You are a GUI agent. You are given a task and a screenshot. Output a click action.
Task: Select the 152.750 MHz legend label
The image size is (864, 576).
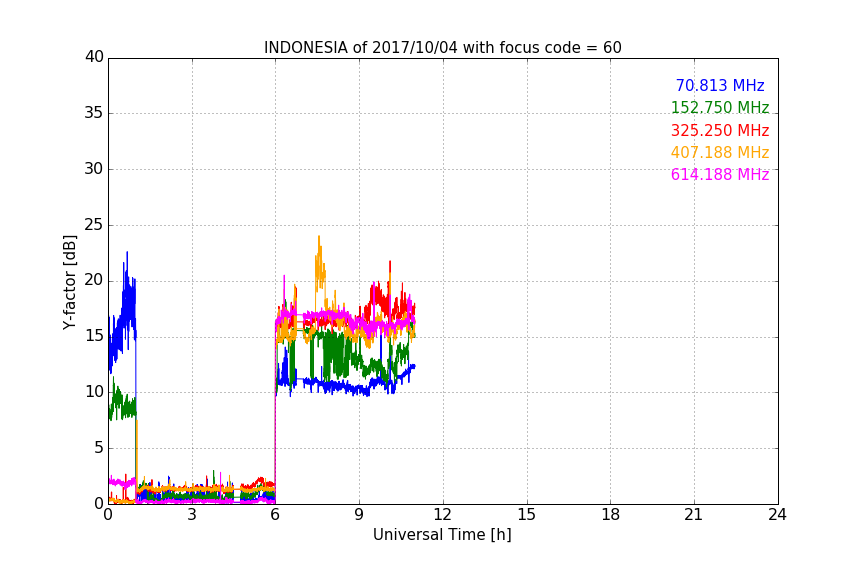click(720, 108)
